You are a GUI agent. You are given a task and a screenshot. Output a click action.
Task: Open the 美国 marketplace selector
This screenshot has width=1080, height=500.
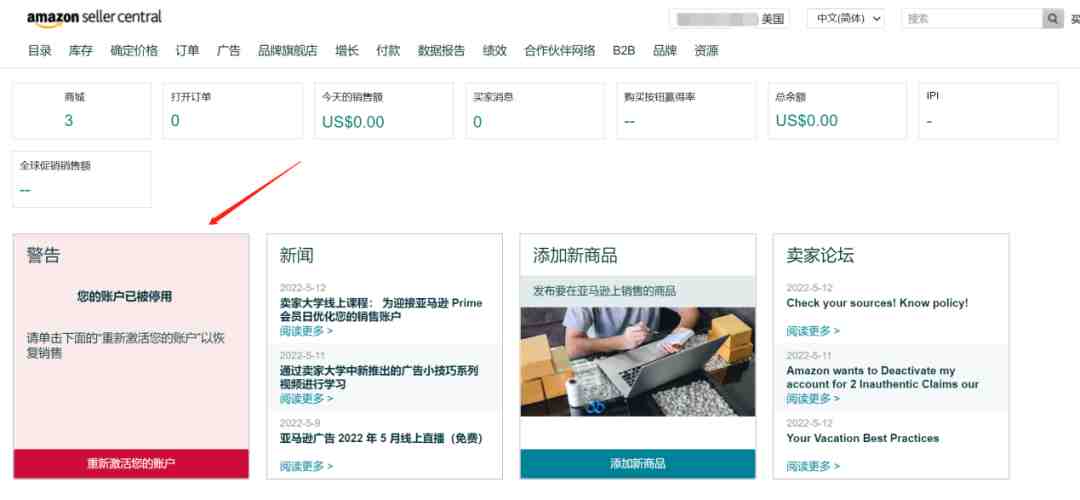point(730,19)
